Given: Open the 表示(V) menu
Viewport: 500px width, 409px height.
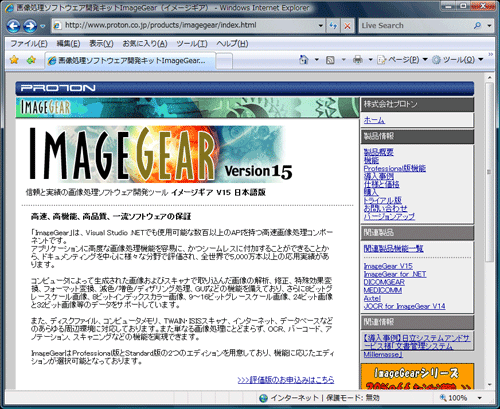Looking at the screenshot, I should pyautogui.click(x=101, y=44).
